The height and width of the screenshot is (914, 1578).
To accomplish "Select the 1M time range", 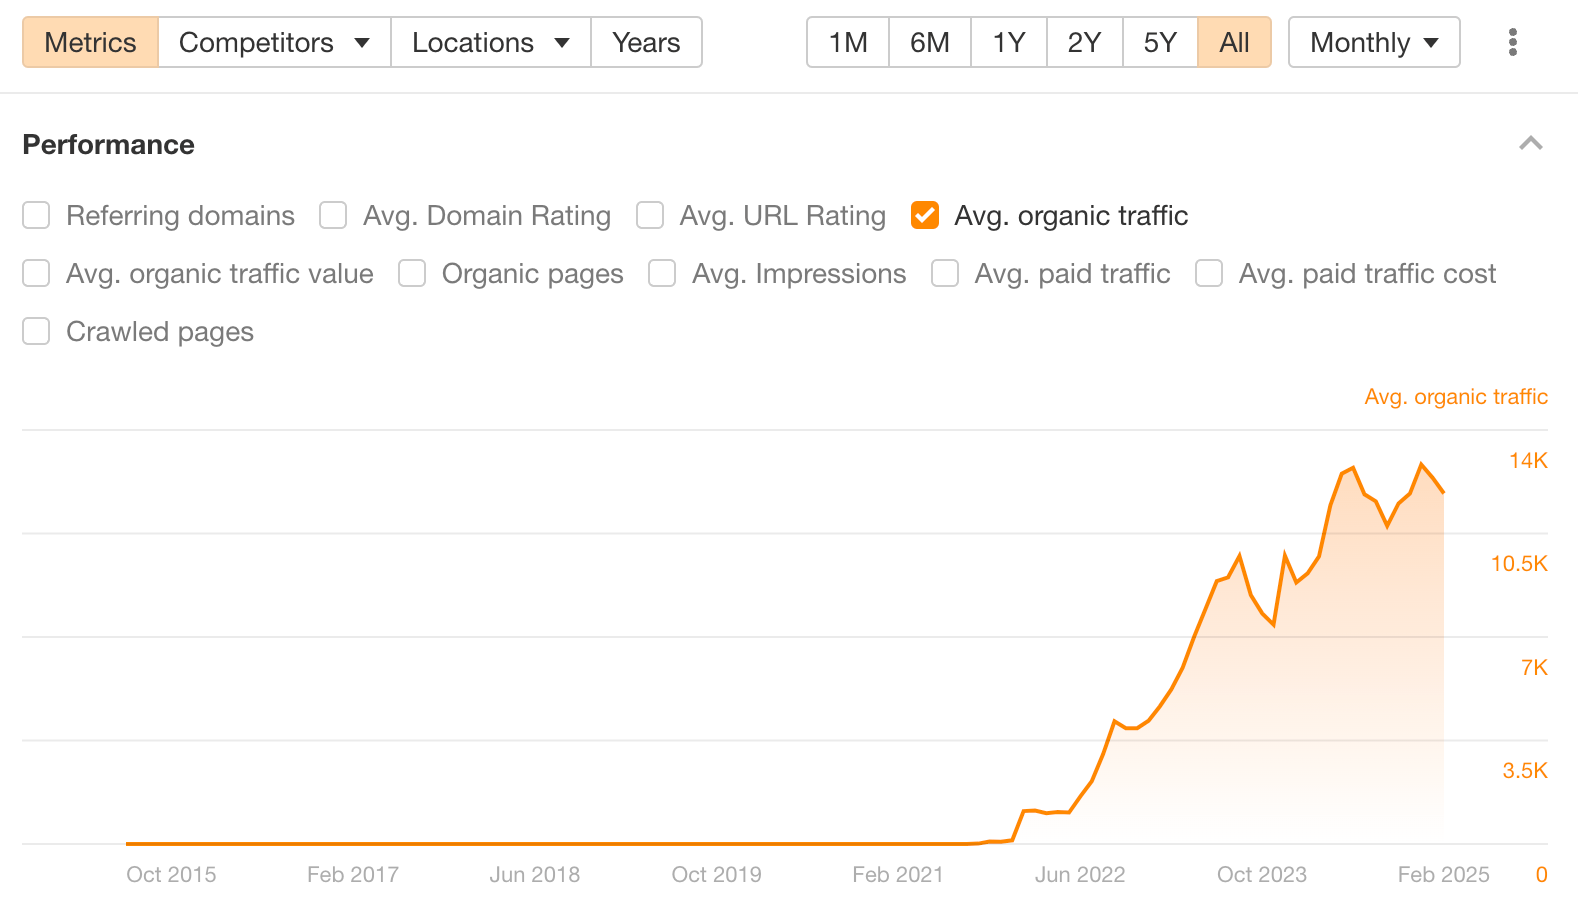I will click(848, 42).
